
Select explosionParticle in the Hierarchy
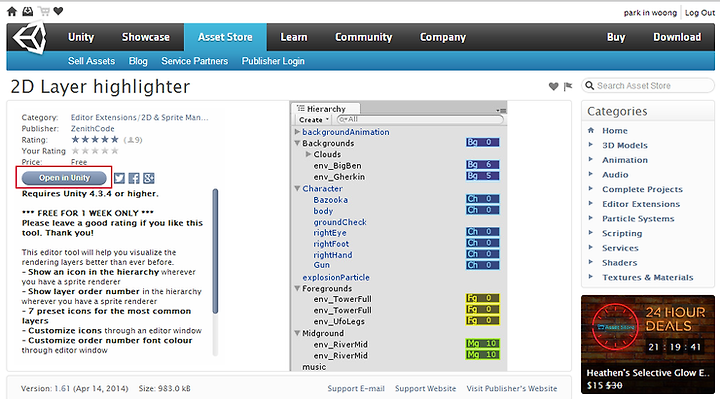(336, 277)
